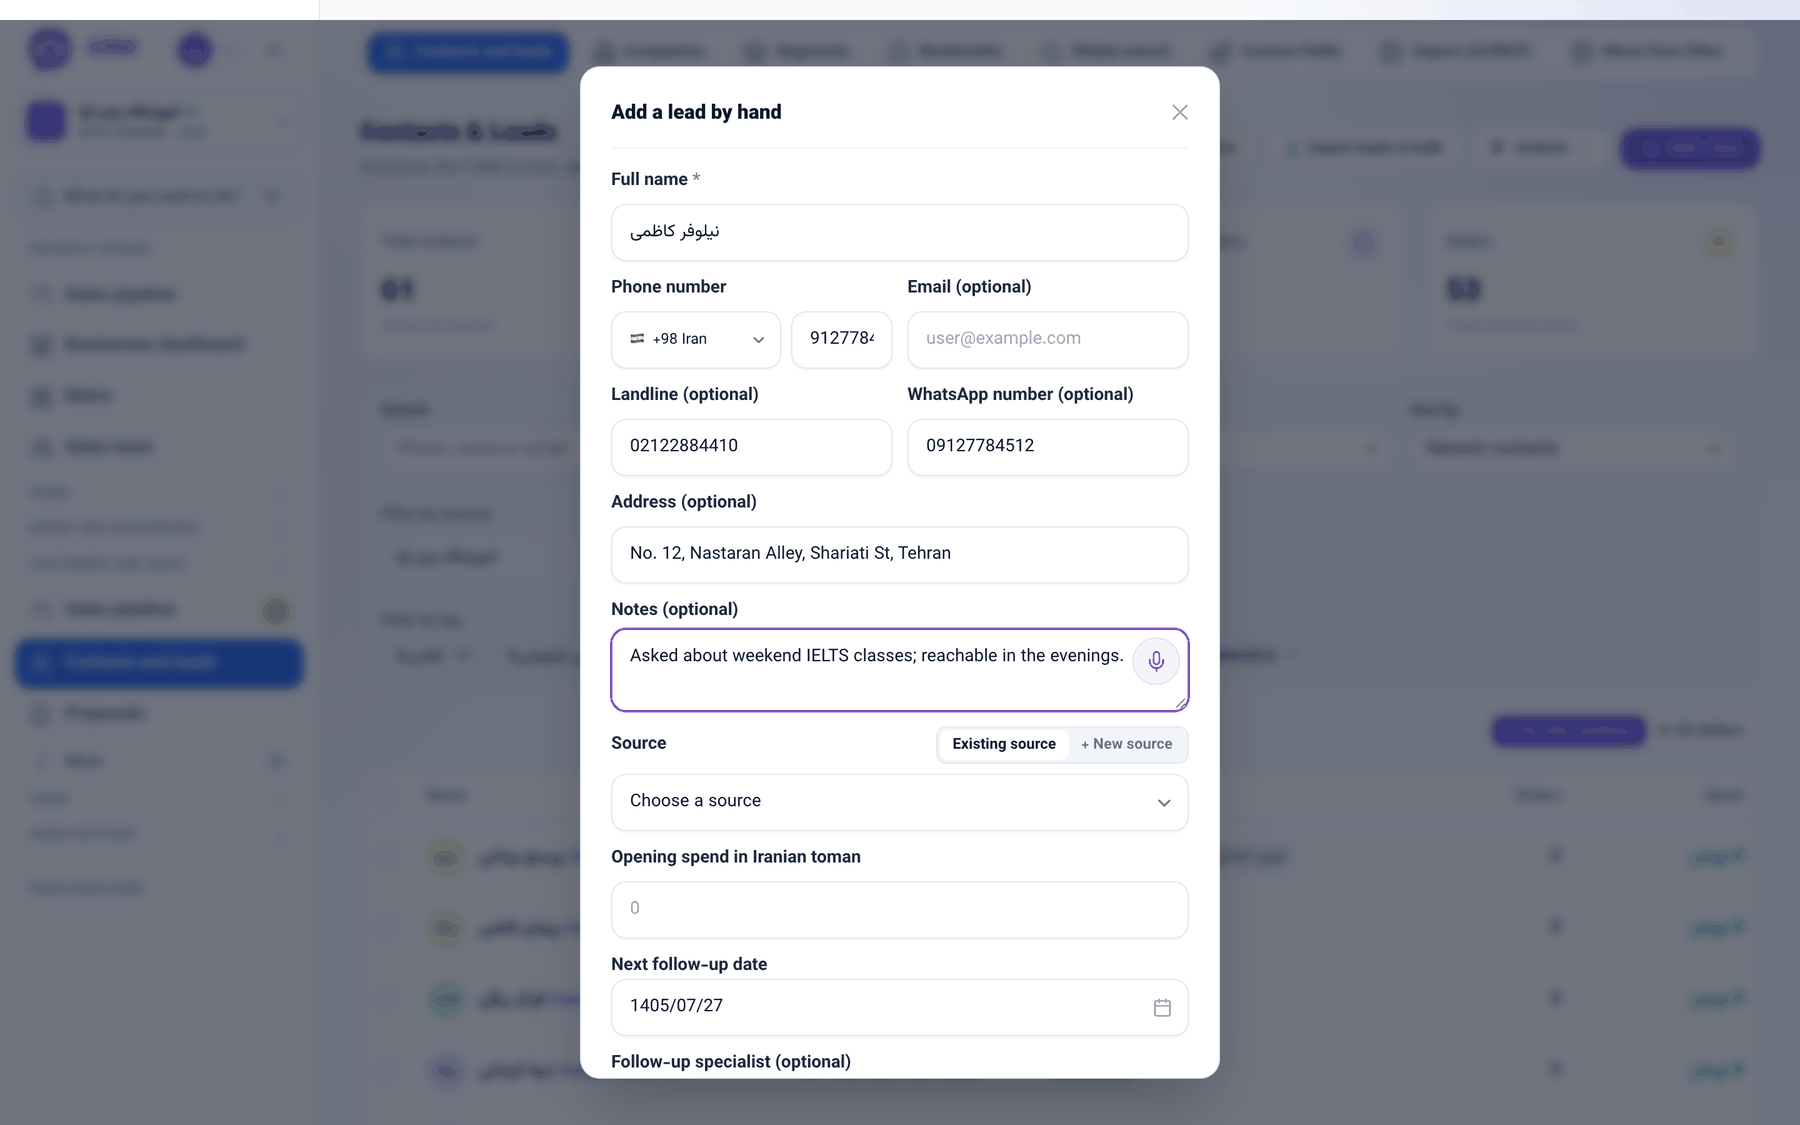Grab the Notes textarea resize handle
Viewport: 1800px width, 1125px height.
pos(1181,704)
